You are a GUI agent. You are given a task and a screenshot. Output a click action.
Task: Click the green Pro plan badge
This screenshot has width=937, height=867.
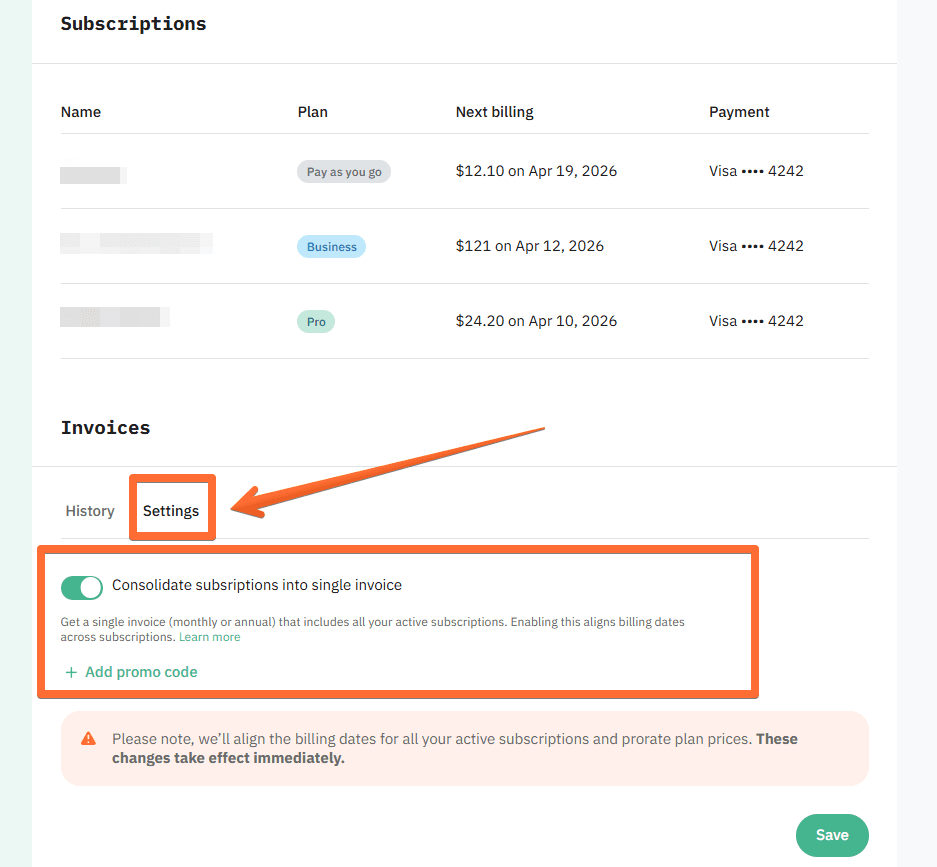(x=316, y=322)
